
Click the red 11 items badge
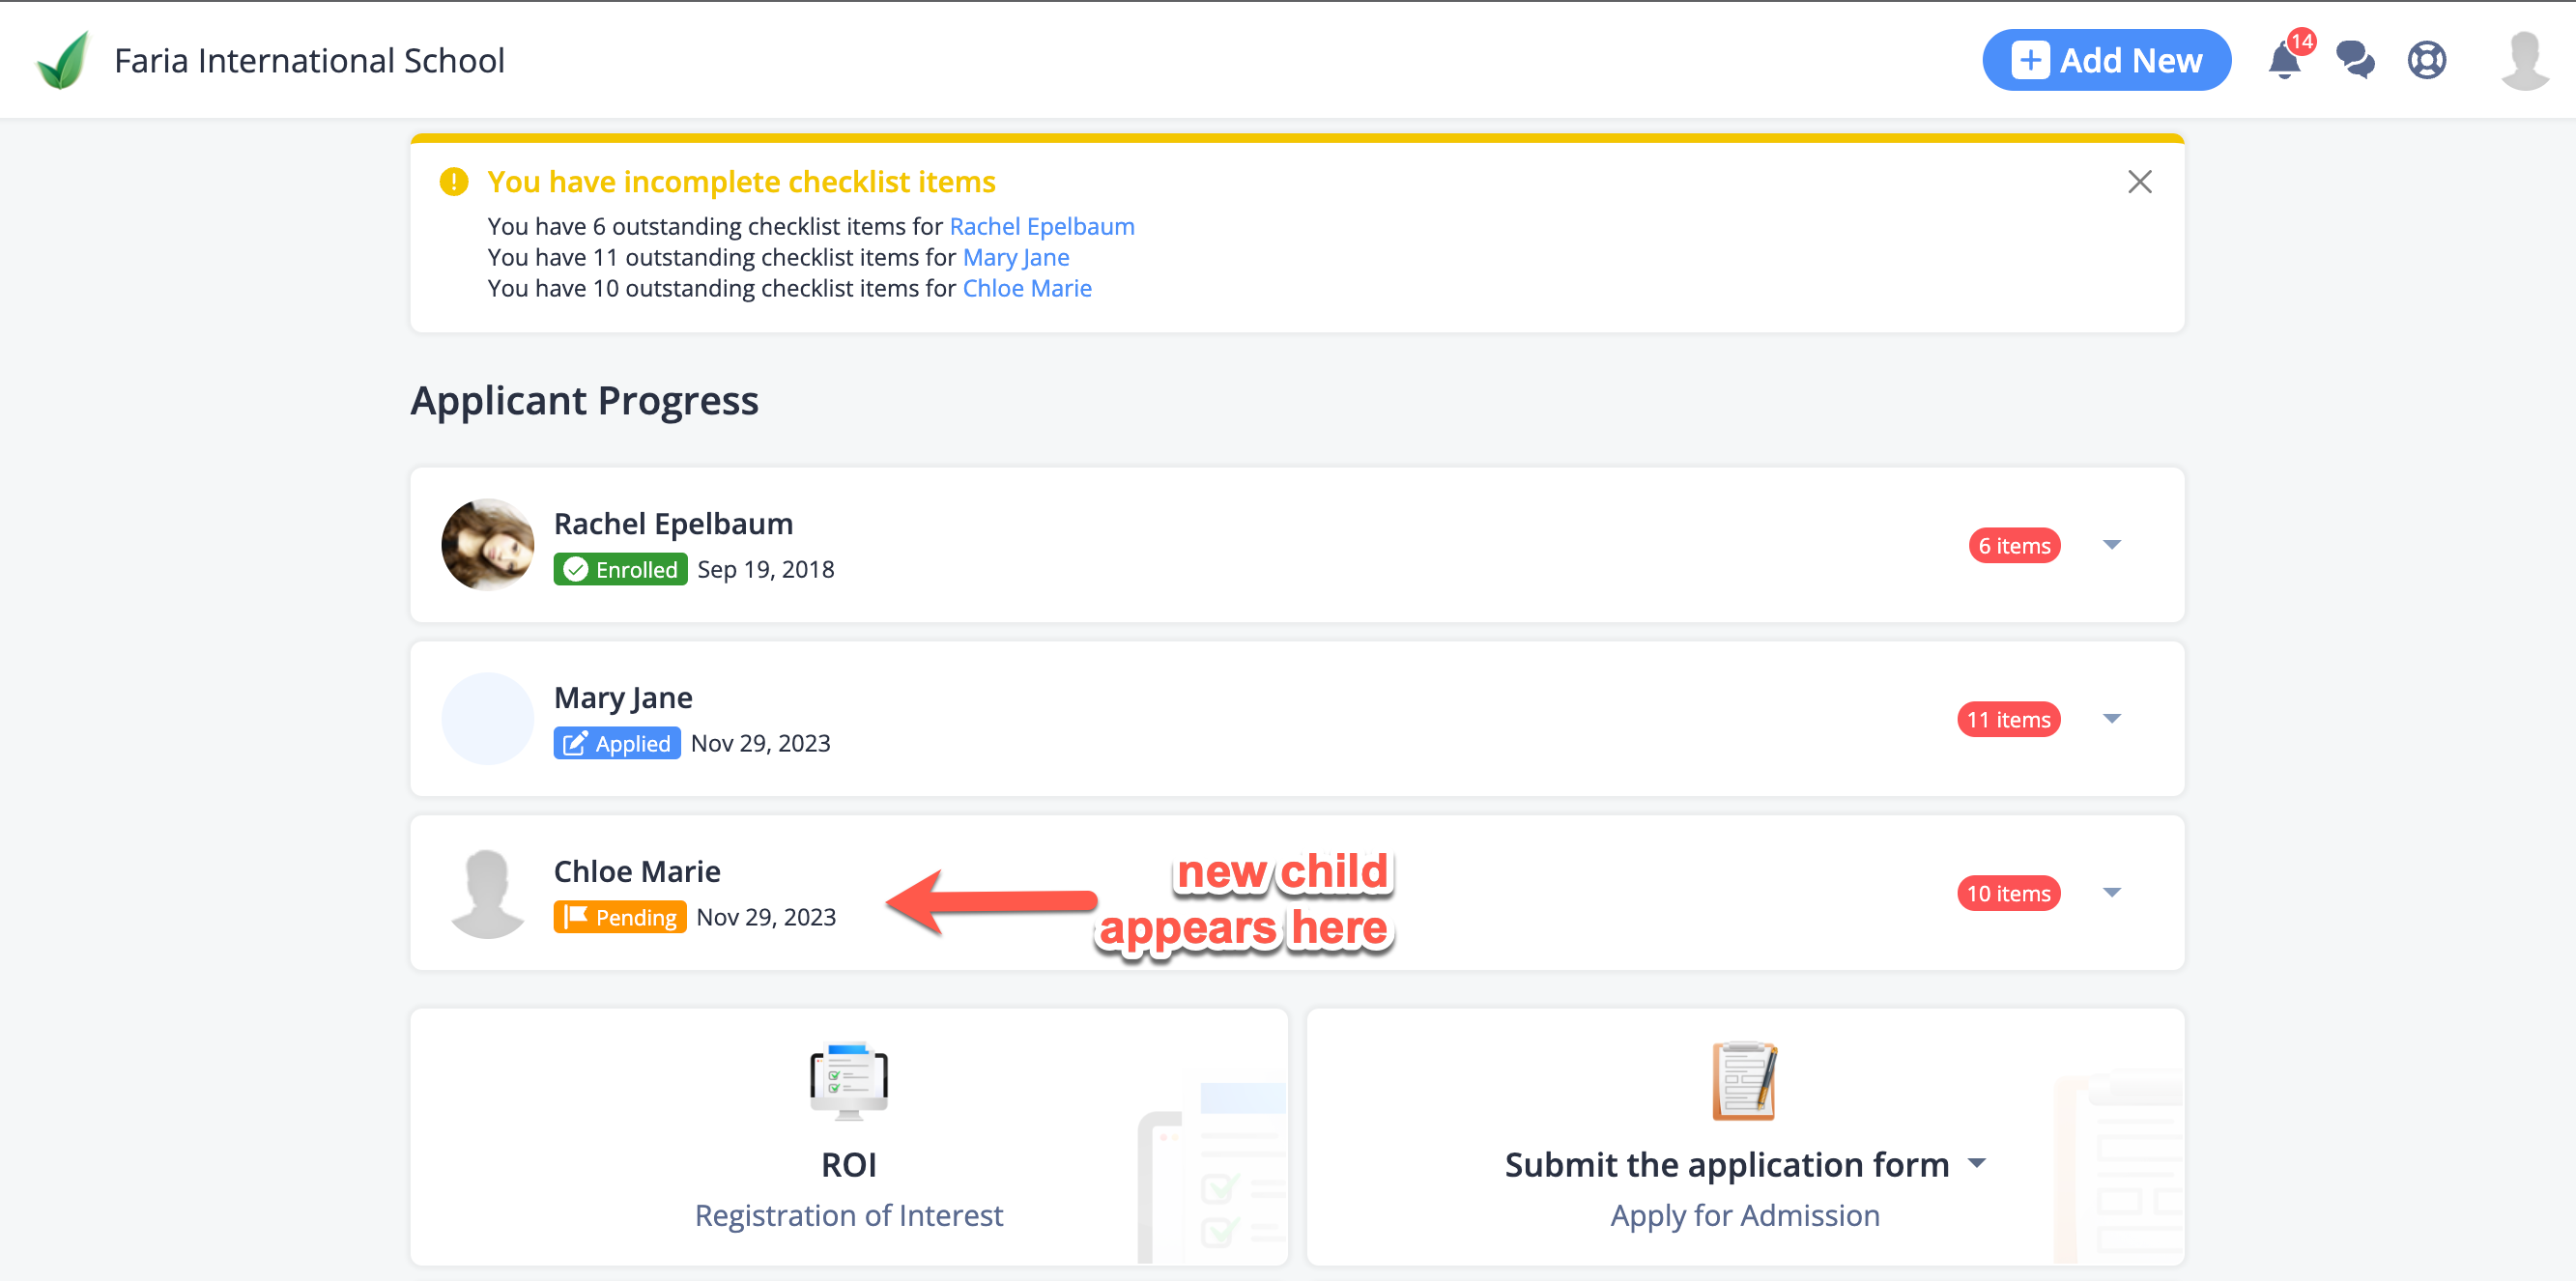pos(2007,719)
